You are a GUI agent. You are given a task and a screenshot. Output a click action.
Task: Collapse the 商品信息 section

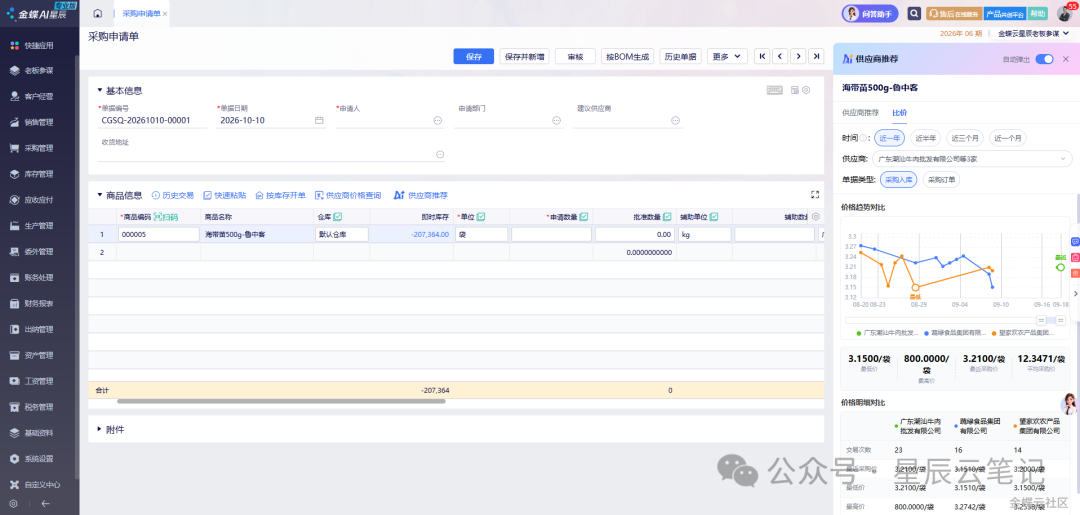pos(99,195)
